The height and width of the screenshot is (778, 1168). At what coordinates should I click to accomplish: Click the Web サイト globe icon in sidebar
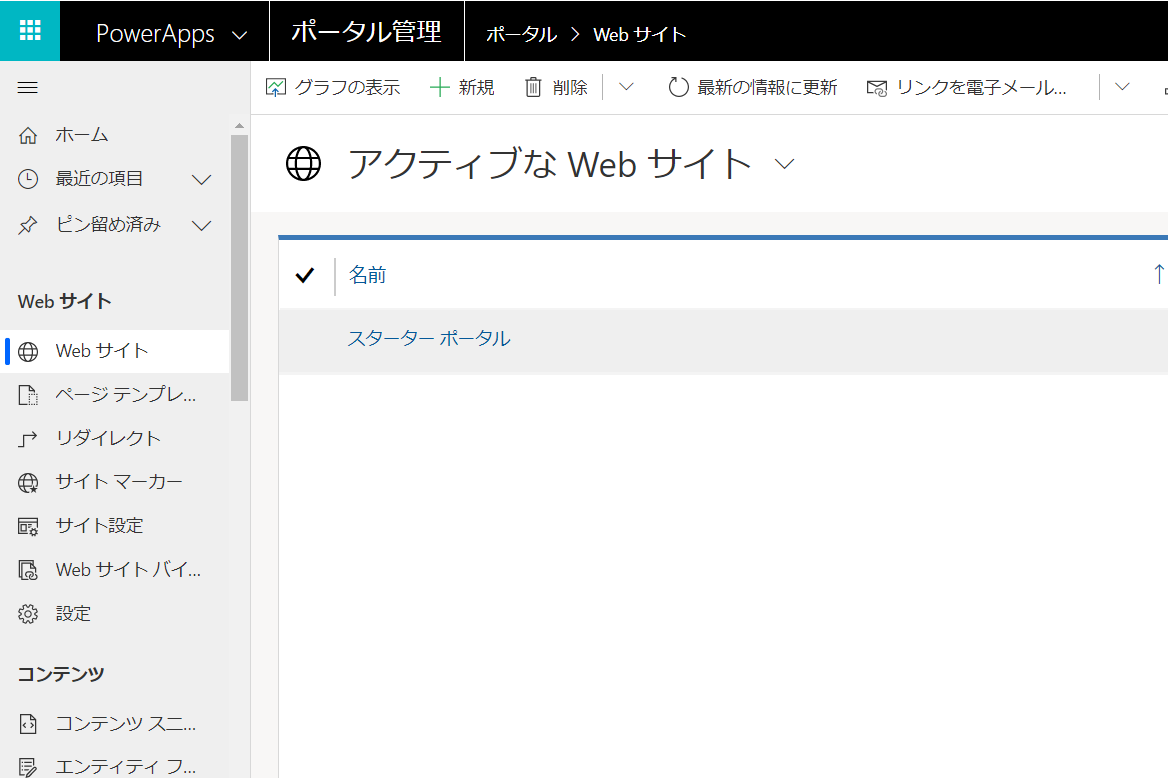(28, 352)
